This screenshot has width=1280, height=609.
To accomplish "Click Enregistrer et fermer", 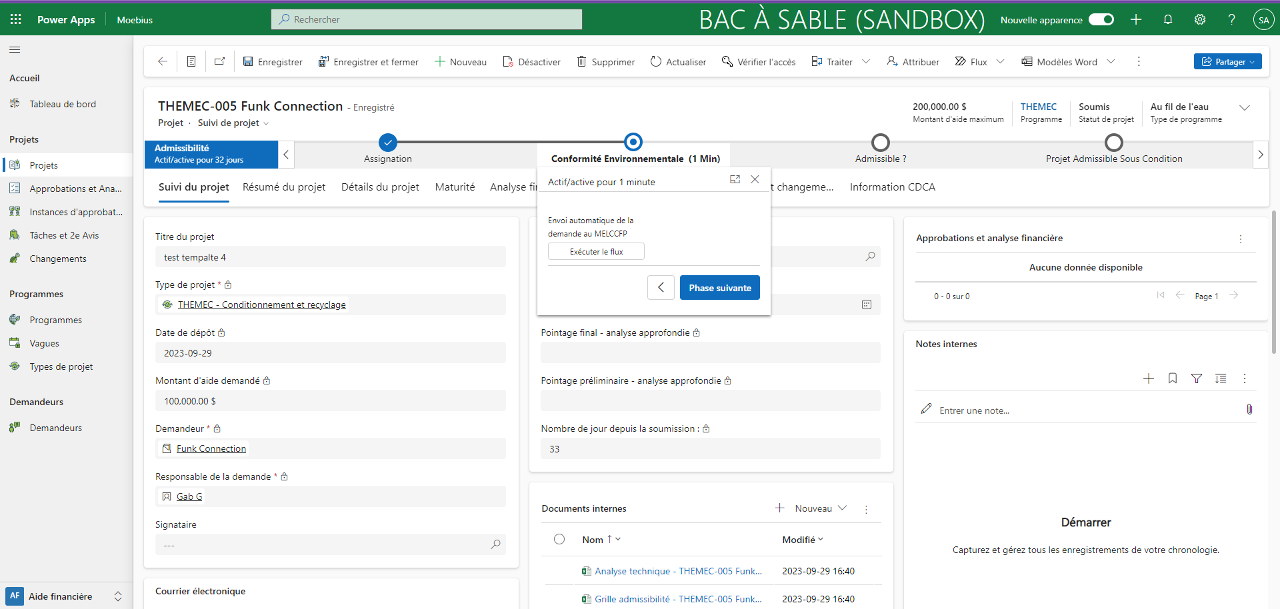I will 368,62.
